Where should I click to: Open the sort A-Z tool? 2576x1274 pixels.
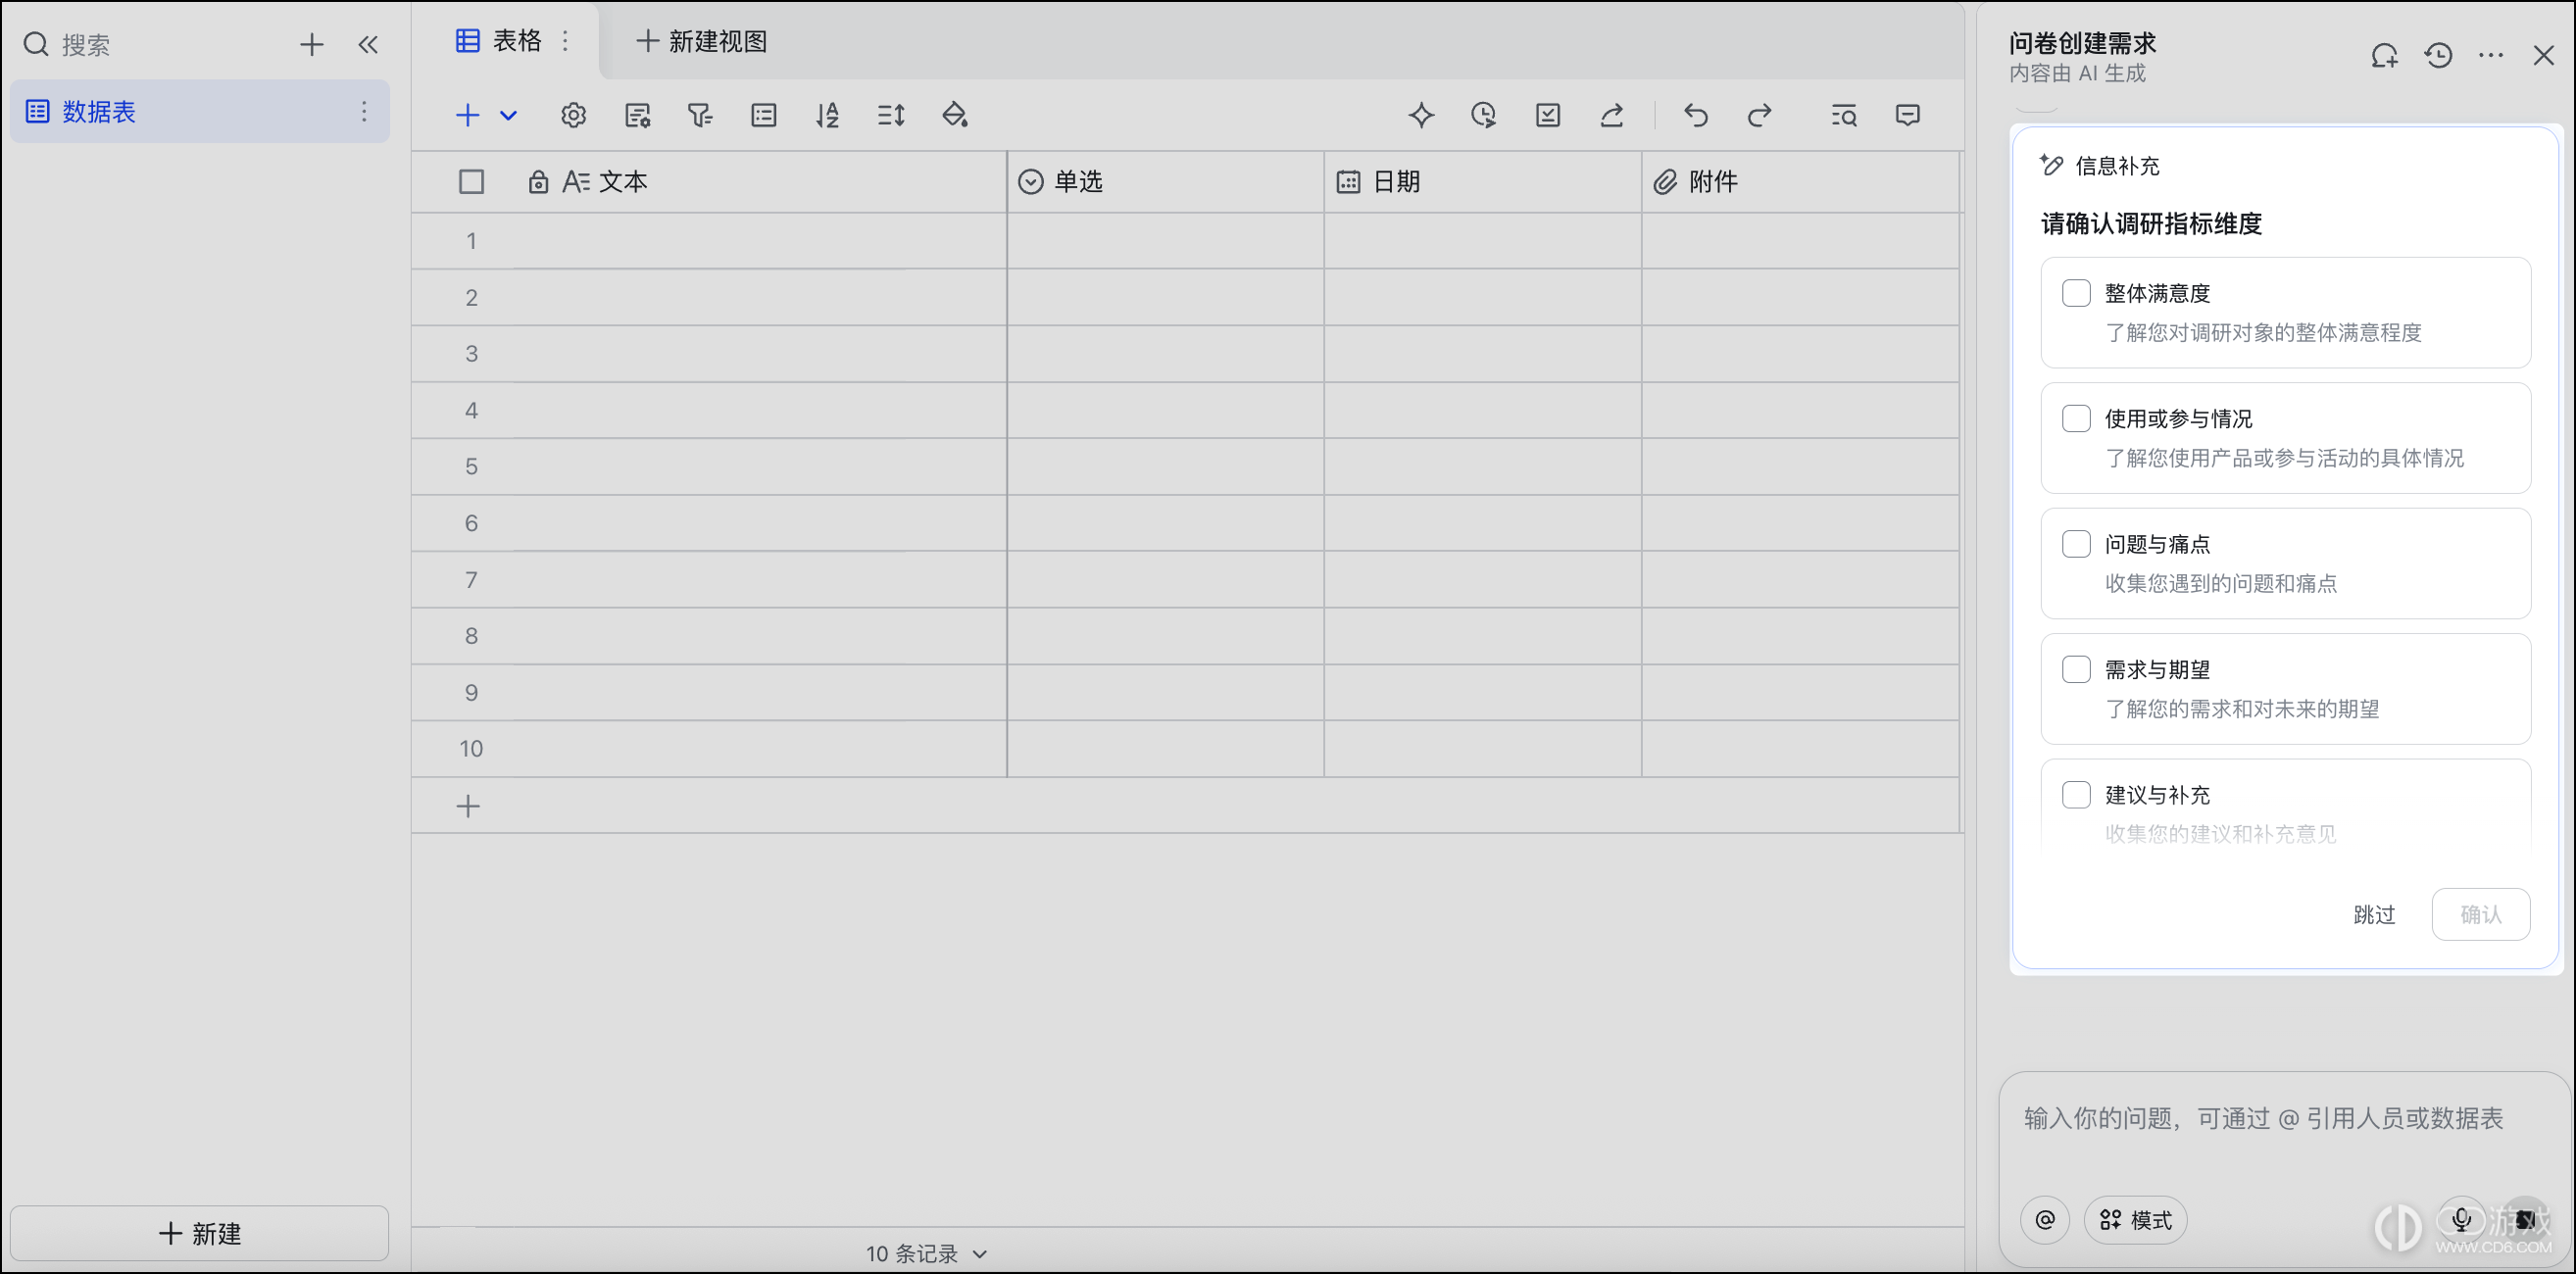point(827,115)
